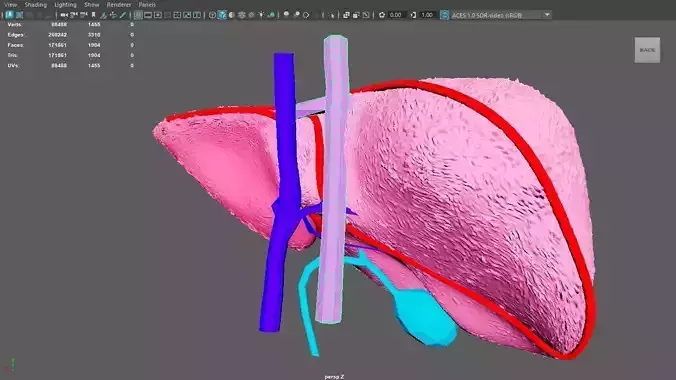Toggle the X-Ray icon
The height and width of the screenshot is (380, 676).
coord(346,15)
